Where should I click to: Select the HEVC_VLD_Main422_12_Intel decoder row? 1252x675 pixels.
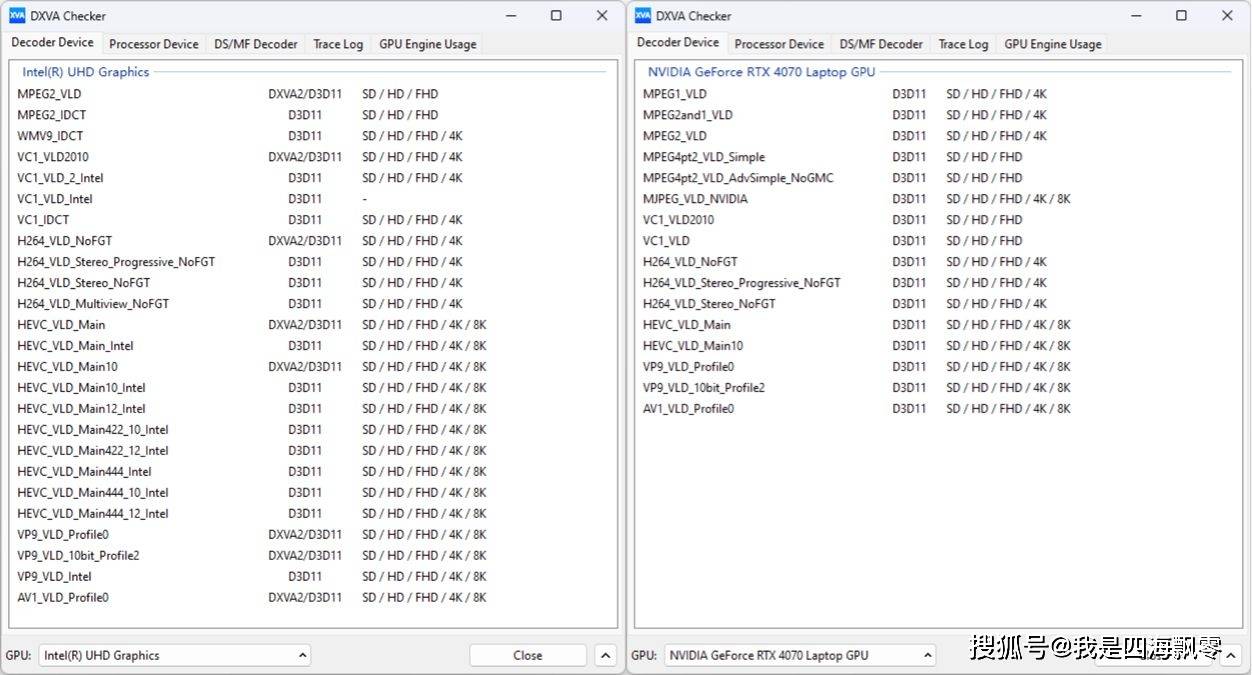(312, 451)
